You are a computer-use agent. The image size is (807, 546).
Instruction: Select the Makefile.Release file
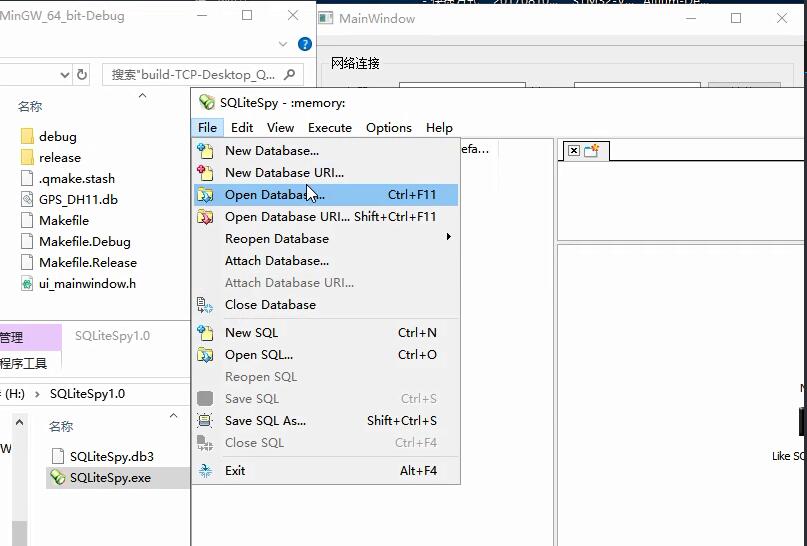pos(87,262)
